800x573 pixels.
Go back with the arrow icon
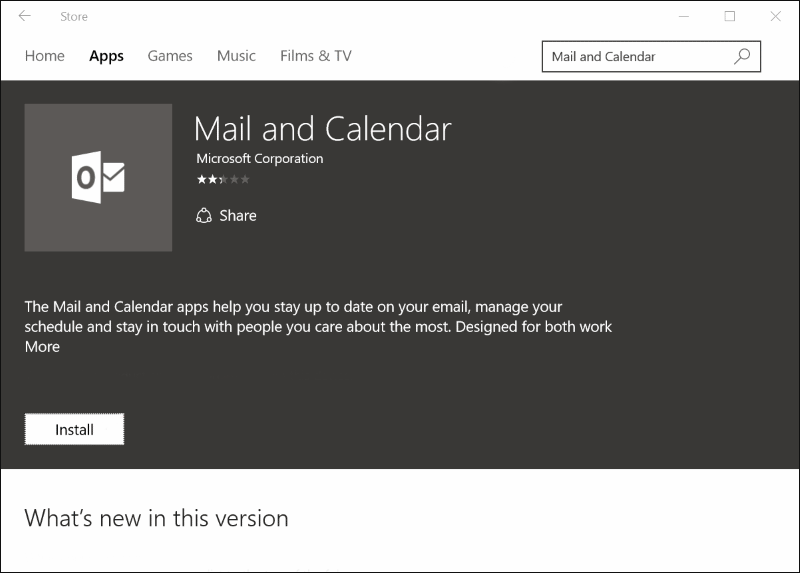[x=24, y=16]
